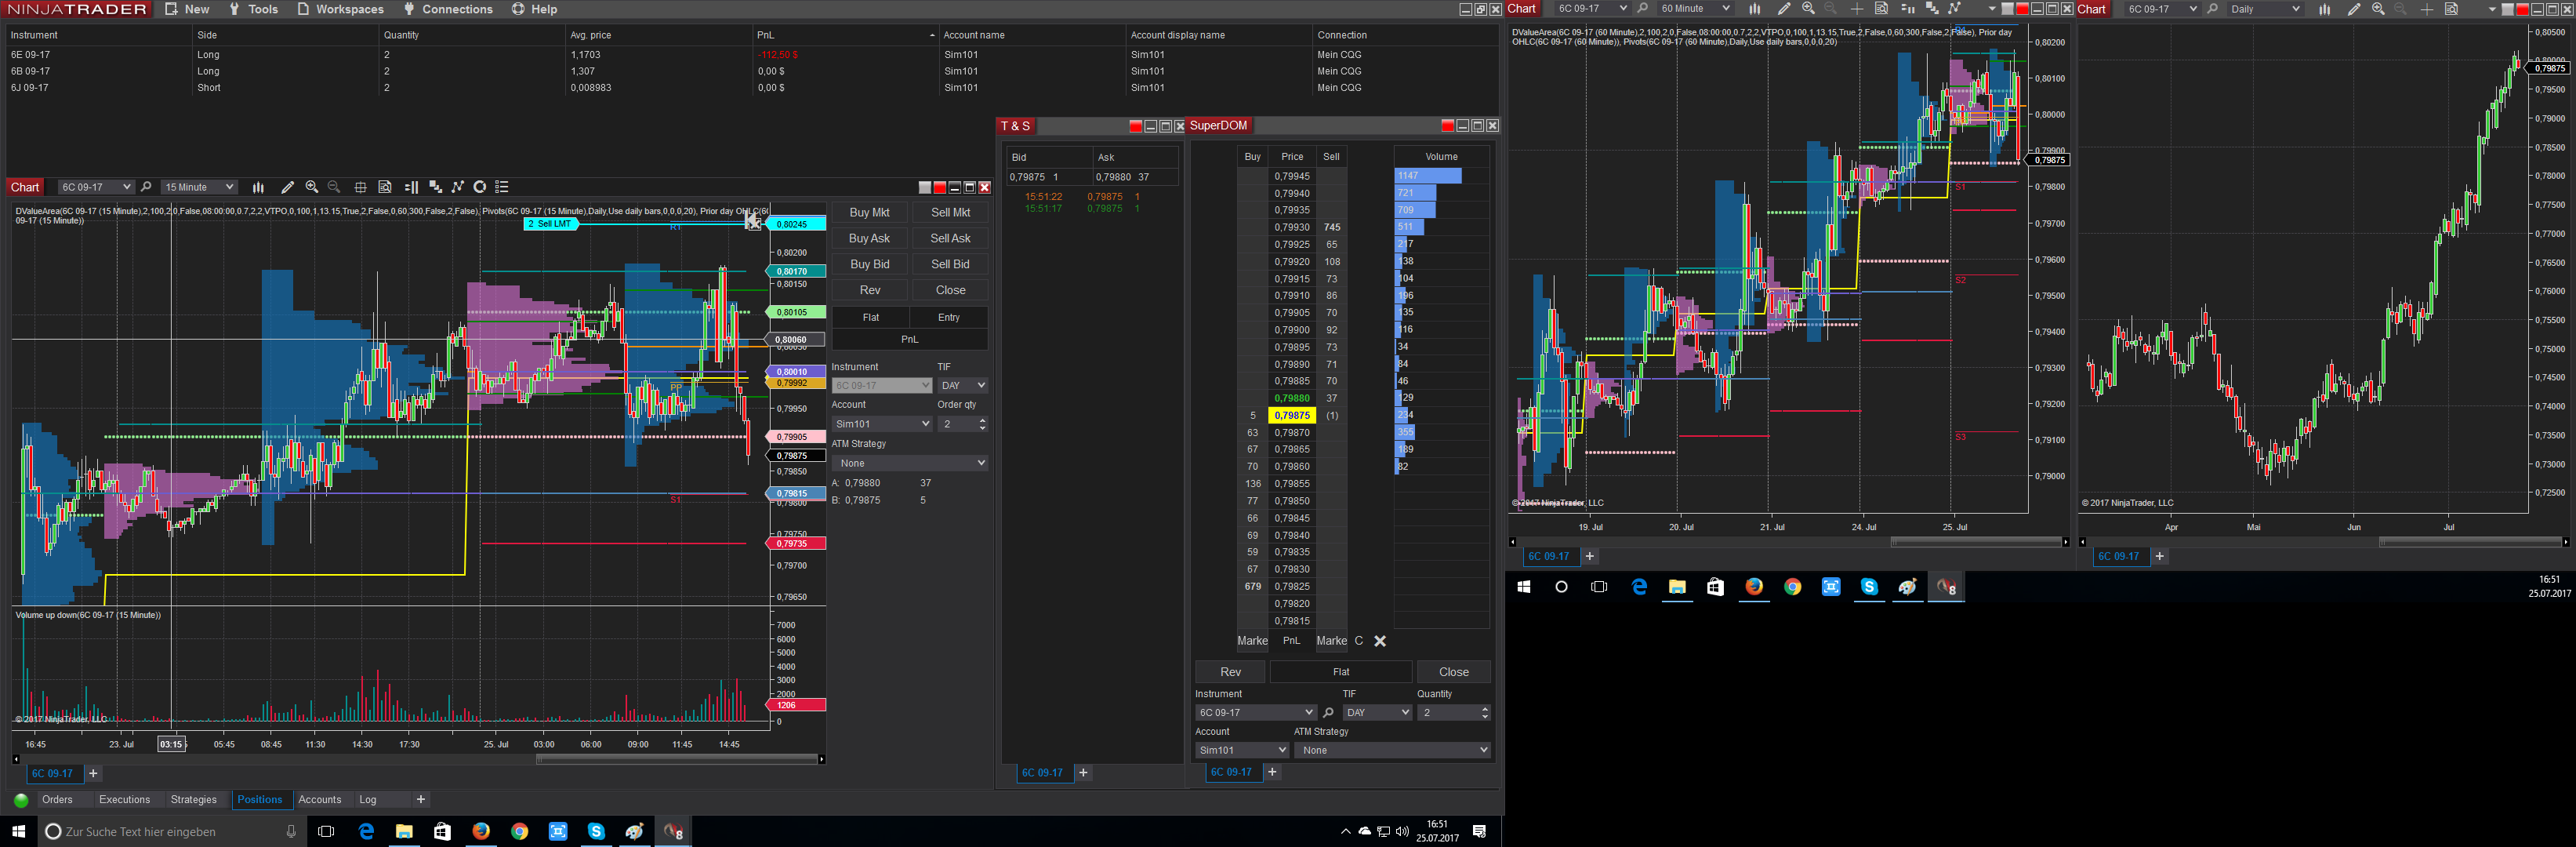Open bar type selector in 15 Minute chart
This screenshot has height=847, width=2576.
point(258,187)
